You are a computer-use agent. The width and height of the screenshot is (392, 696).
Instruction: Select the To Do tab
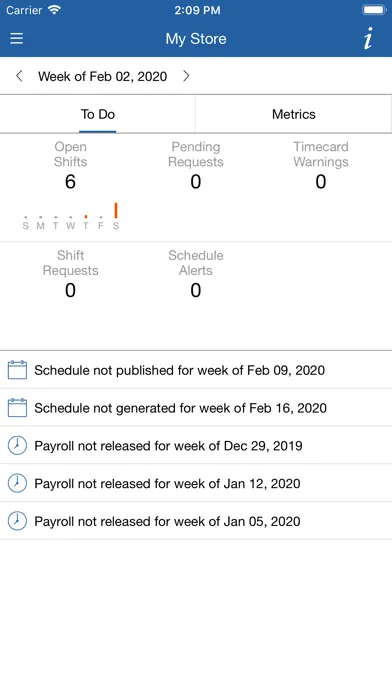[x=98, y=114]
